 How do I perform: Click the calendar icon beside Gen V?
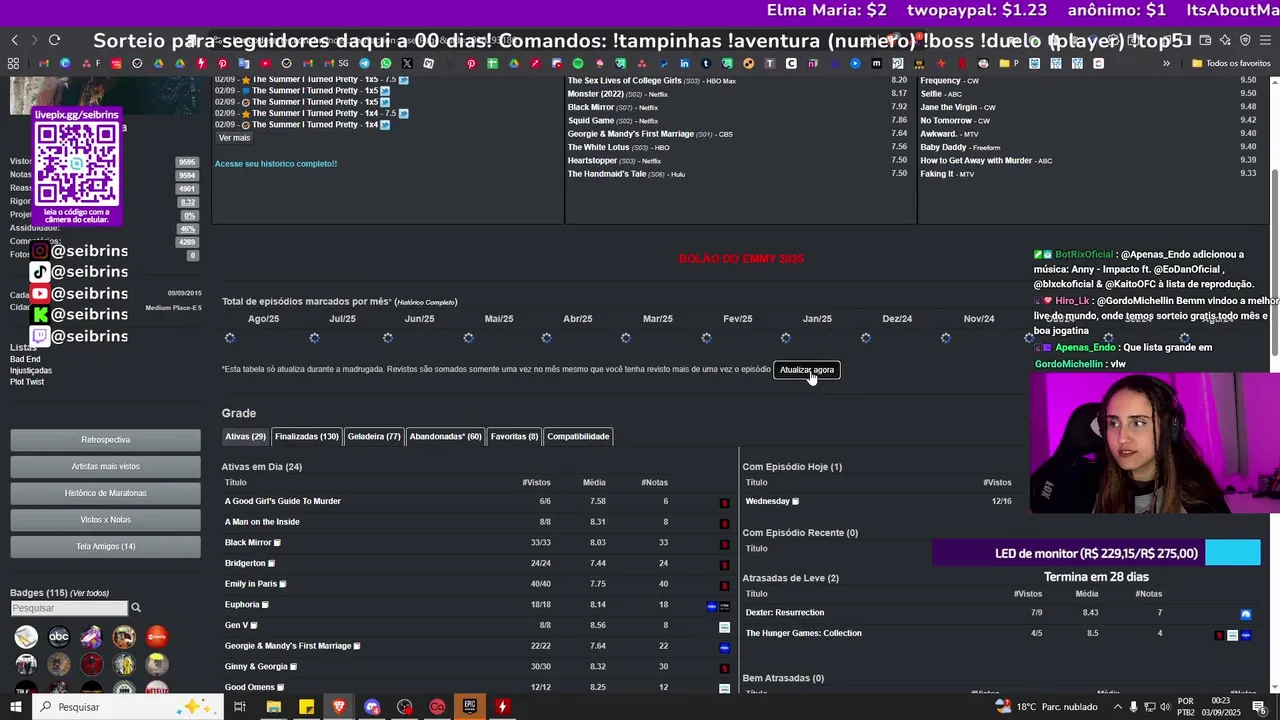(x=254, y=625)
